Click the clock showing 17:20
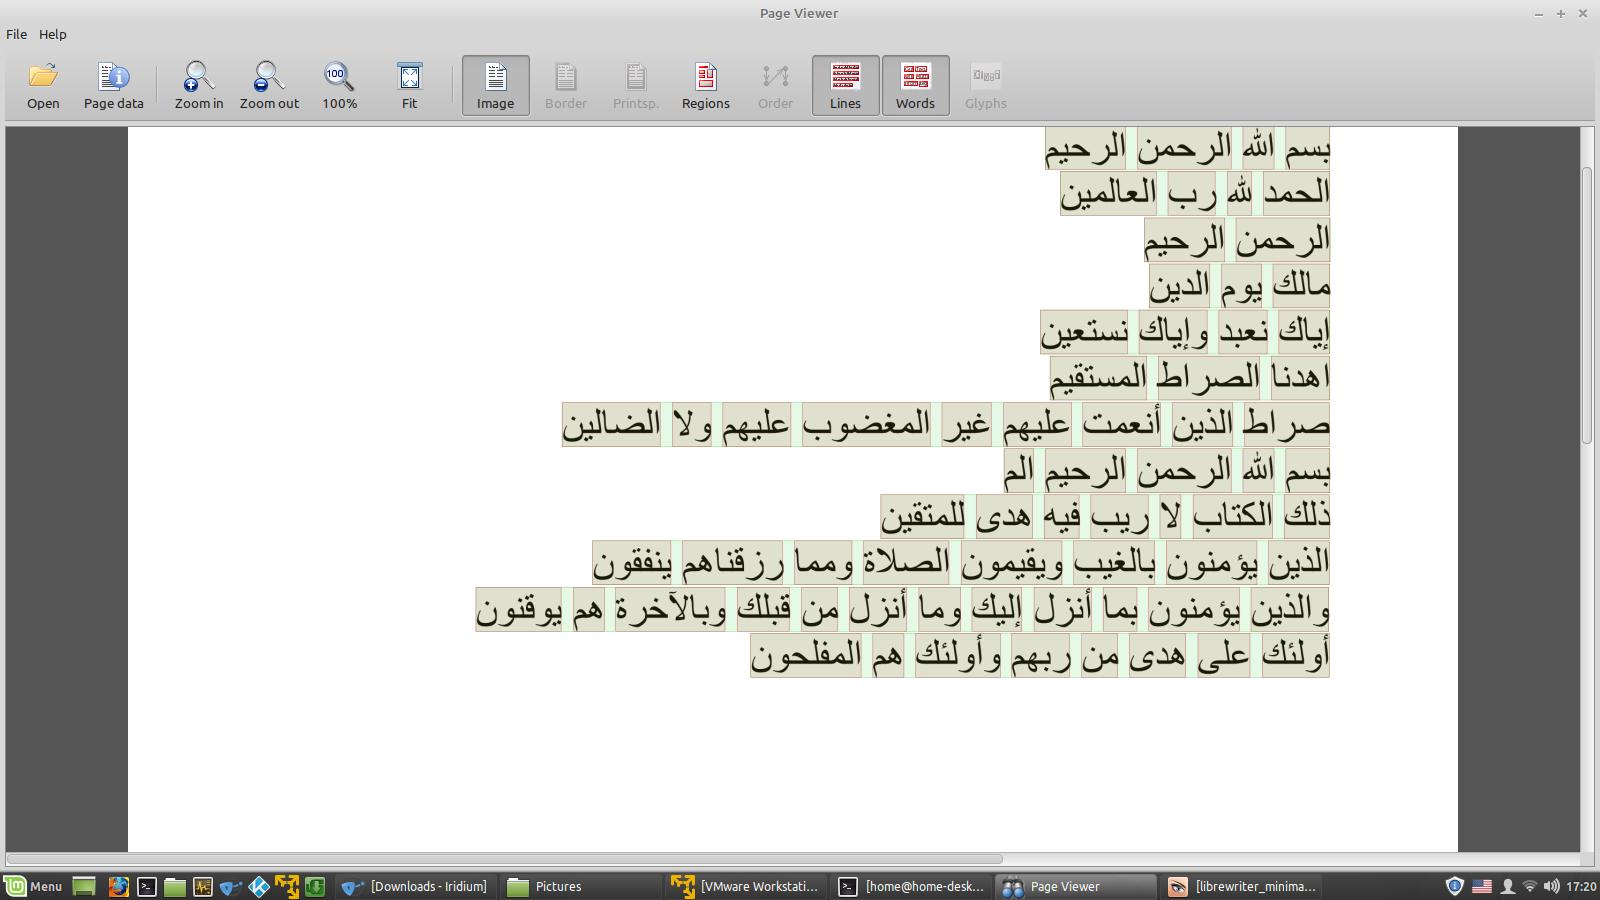 [1581, 886]
